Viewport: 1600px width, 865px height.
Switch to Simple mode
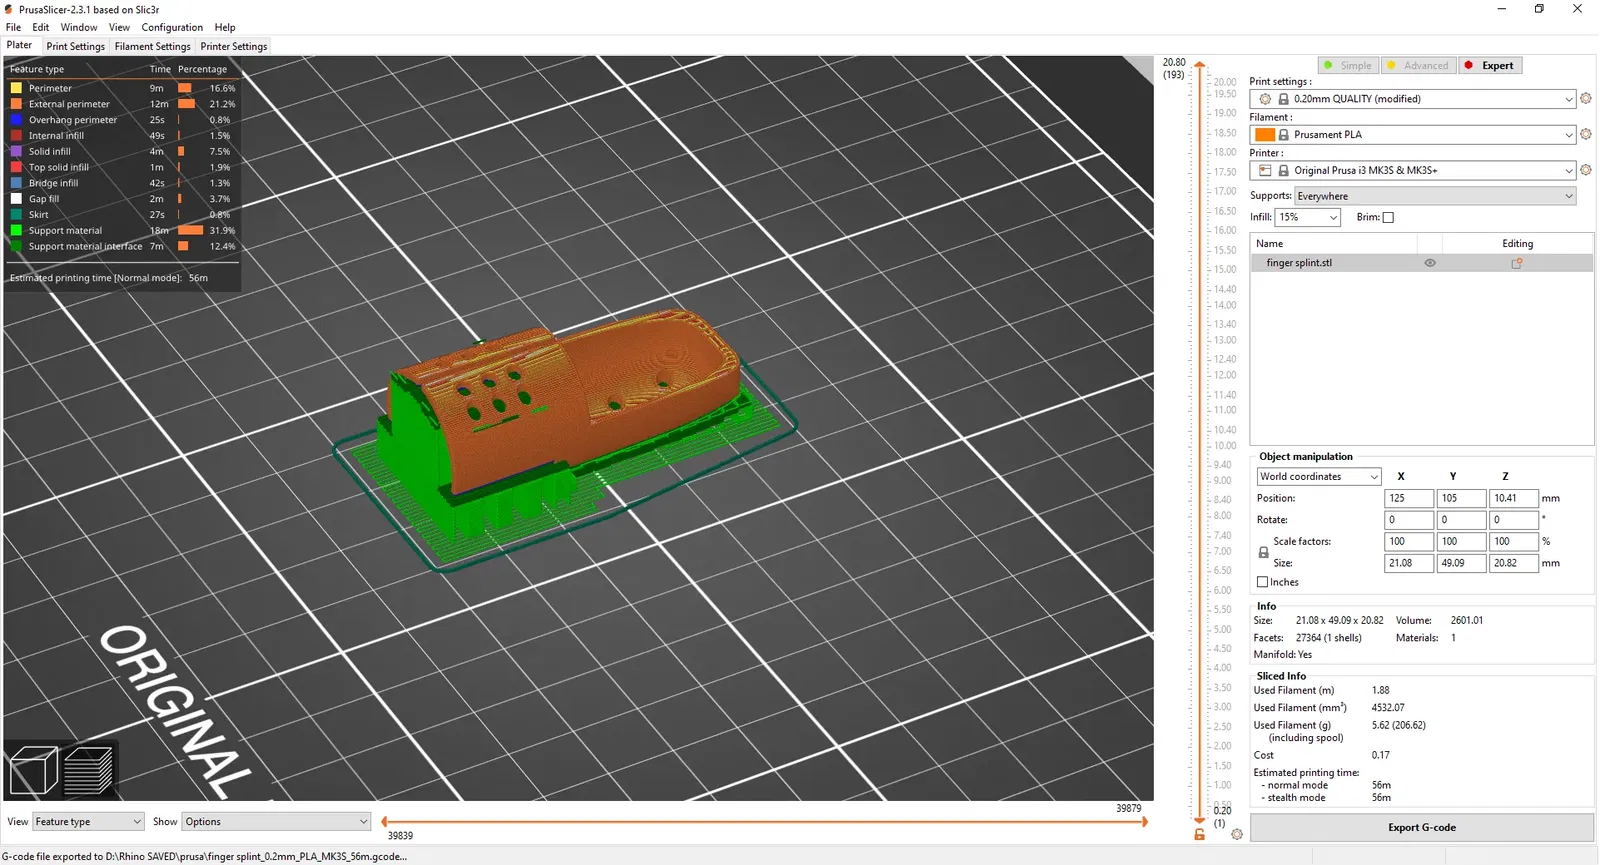point(1348,66)
